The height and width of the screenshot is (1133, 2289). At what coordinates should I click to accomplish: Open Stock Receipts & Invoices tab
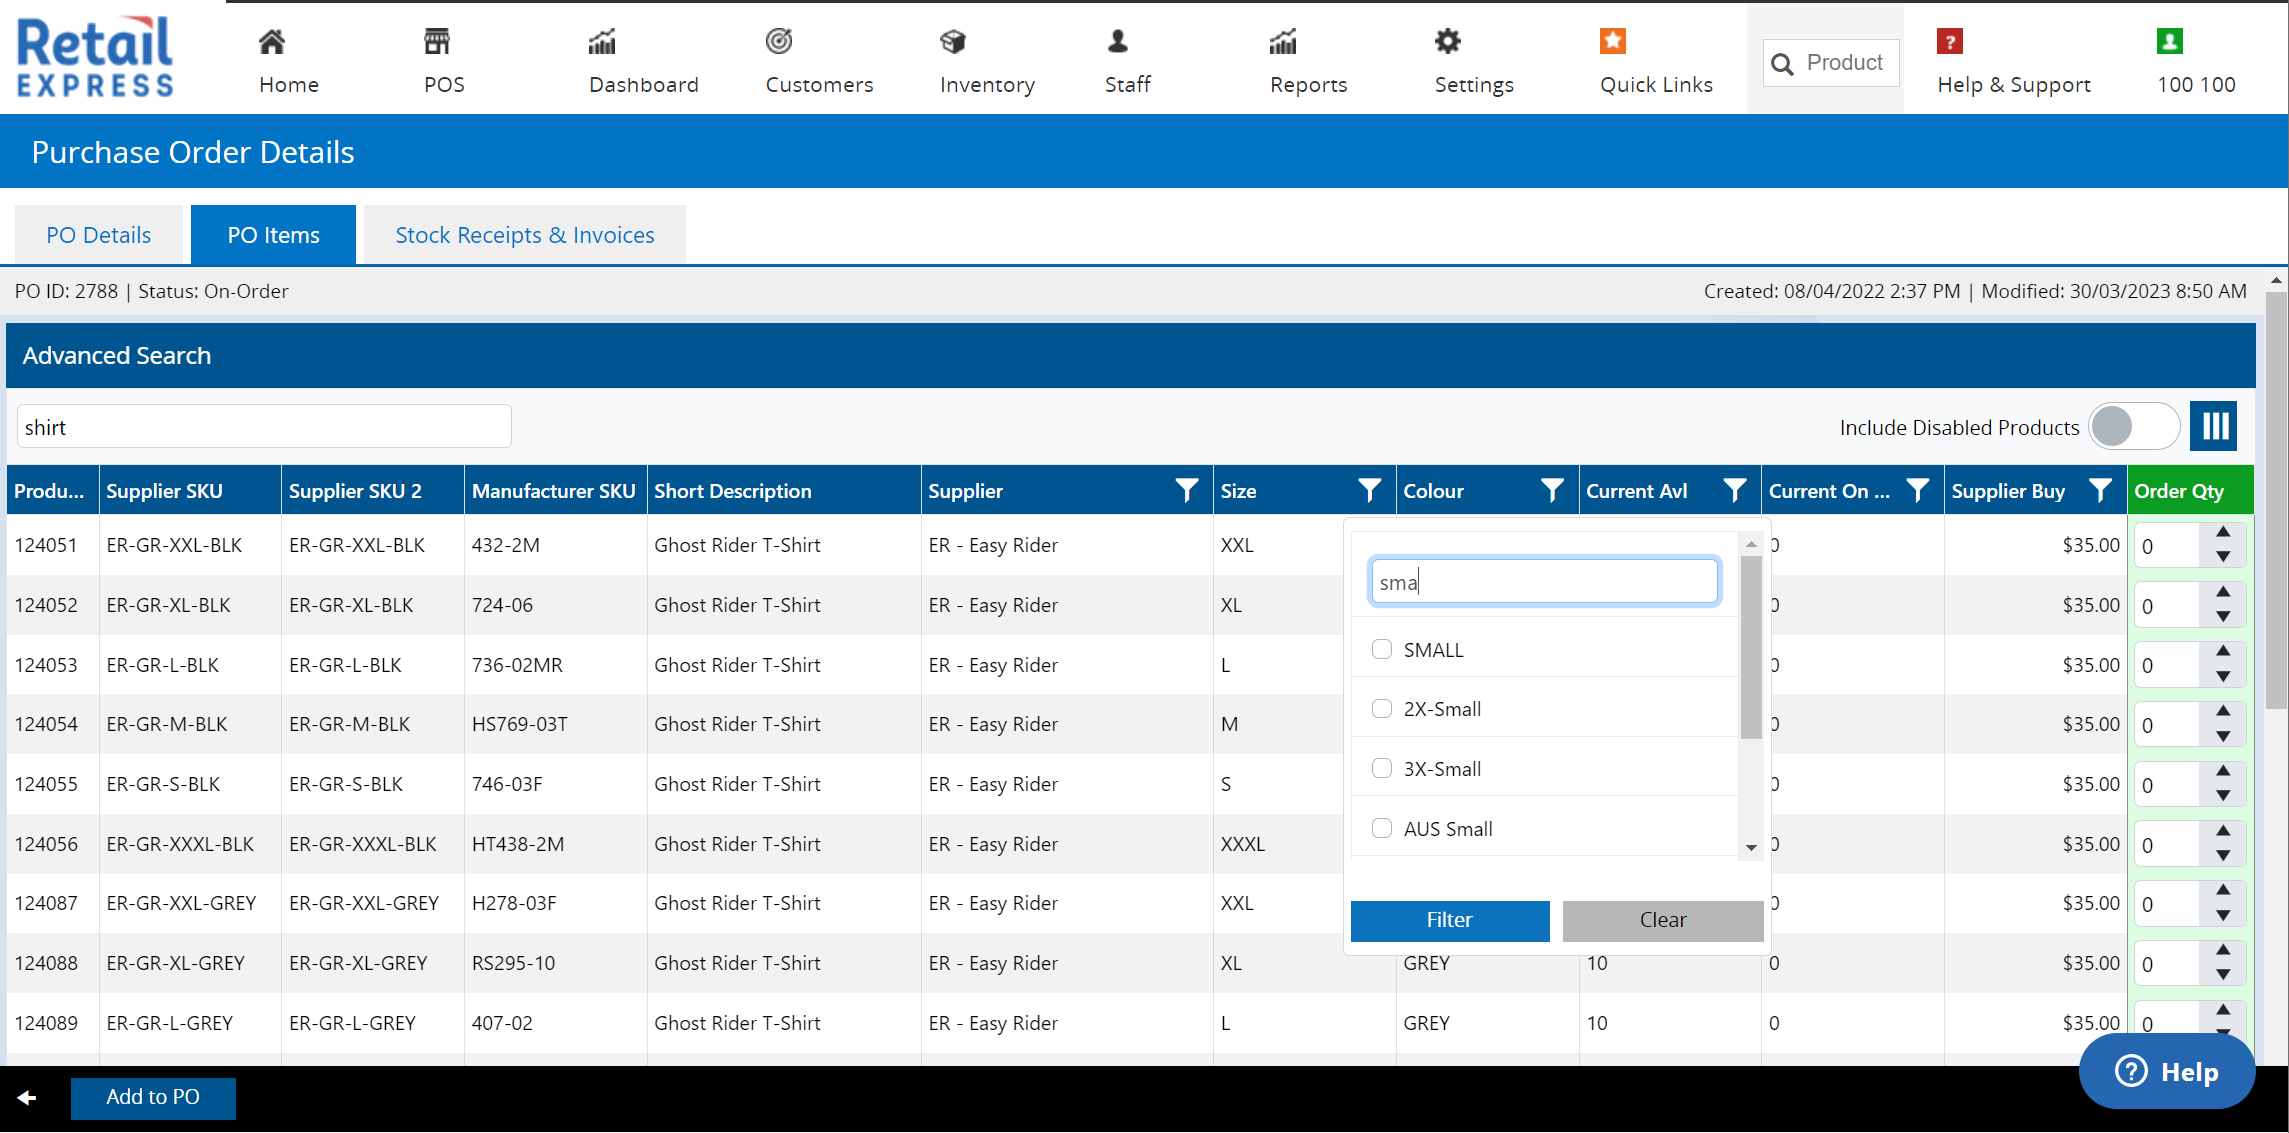(x=524, y=235)
